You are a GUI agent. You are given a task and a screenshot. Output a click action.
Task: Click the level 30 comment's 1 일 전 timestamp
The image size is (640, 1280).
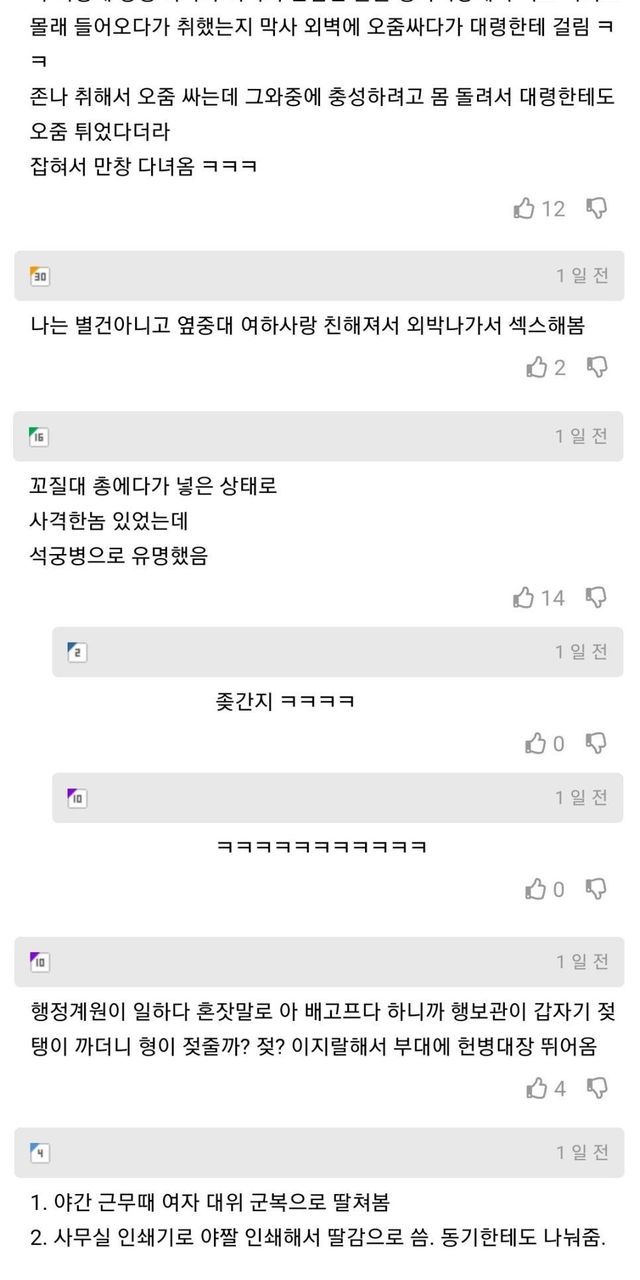pyautogui.click(x=582, y=276)
